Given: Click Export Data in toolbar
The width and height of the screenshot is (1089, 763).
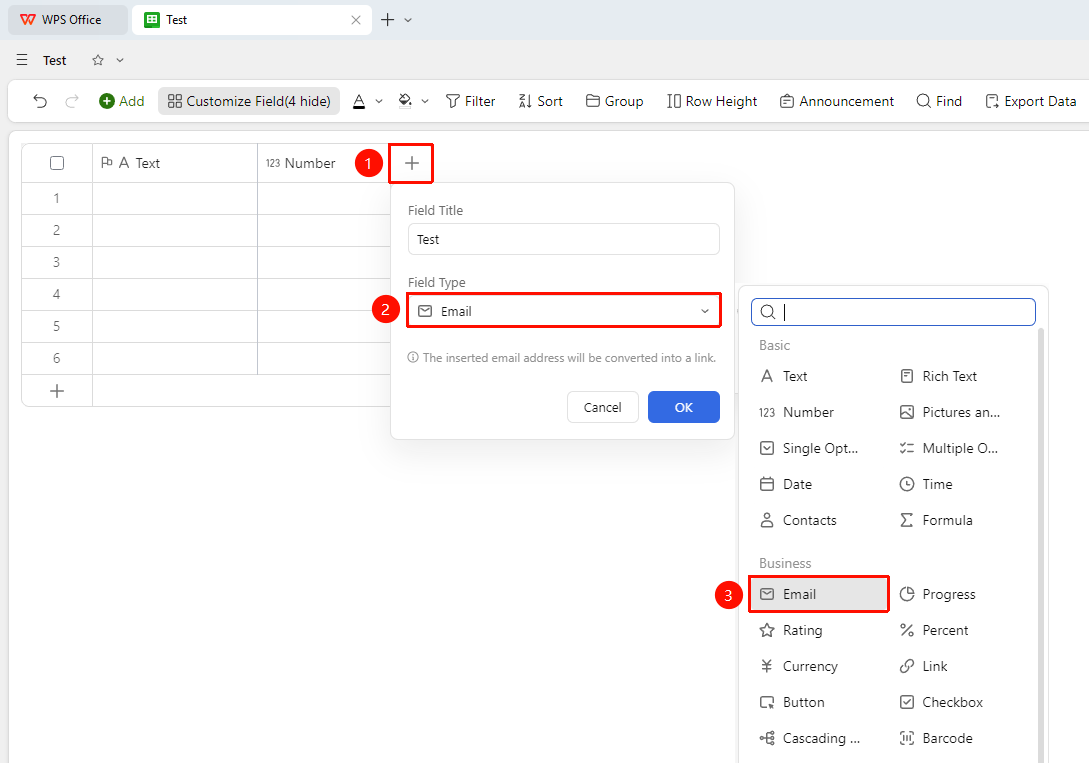Looking at the screenshot, I should coord(1031,101).
